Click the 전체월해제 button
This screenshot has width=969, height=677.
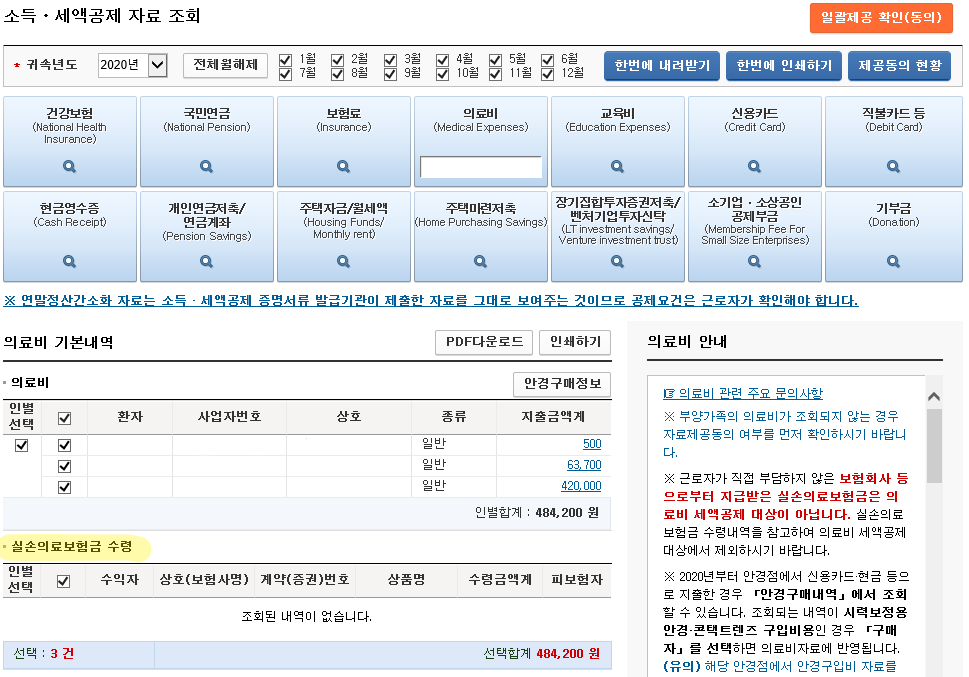coord(226,65)
